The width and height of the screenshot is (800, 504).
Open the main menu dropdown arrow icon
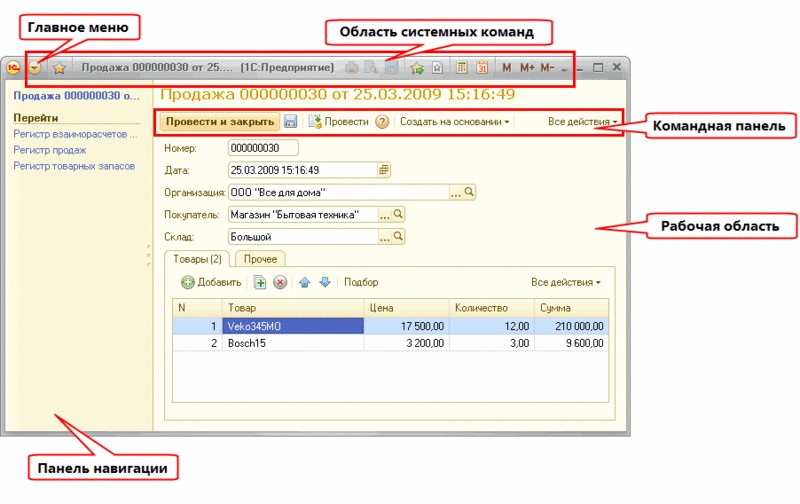coord(35,67)
